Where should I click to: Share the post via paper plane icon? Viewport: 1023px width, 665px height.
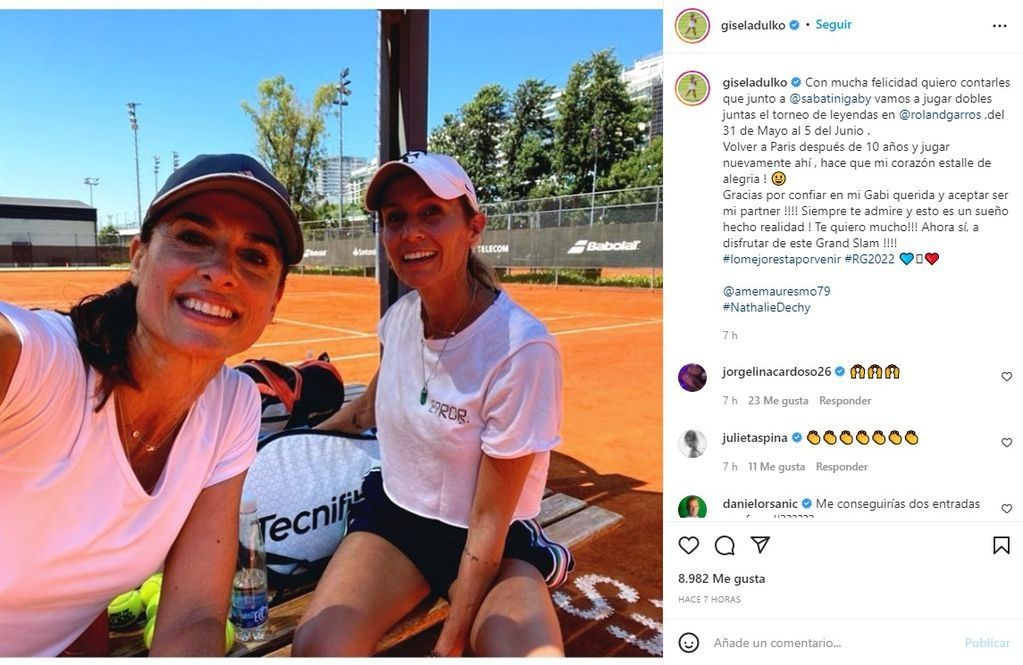[760, 544]
